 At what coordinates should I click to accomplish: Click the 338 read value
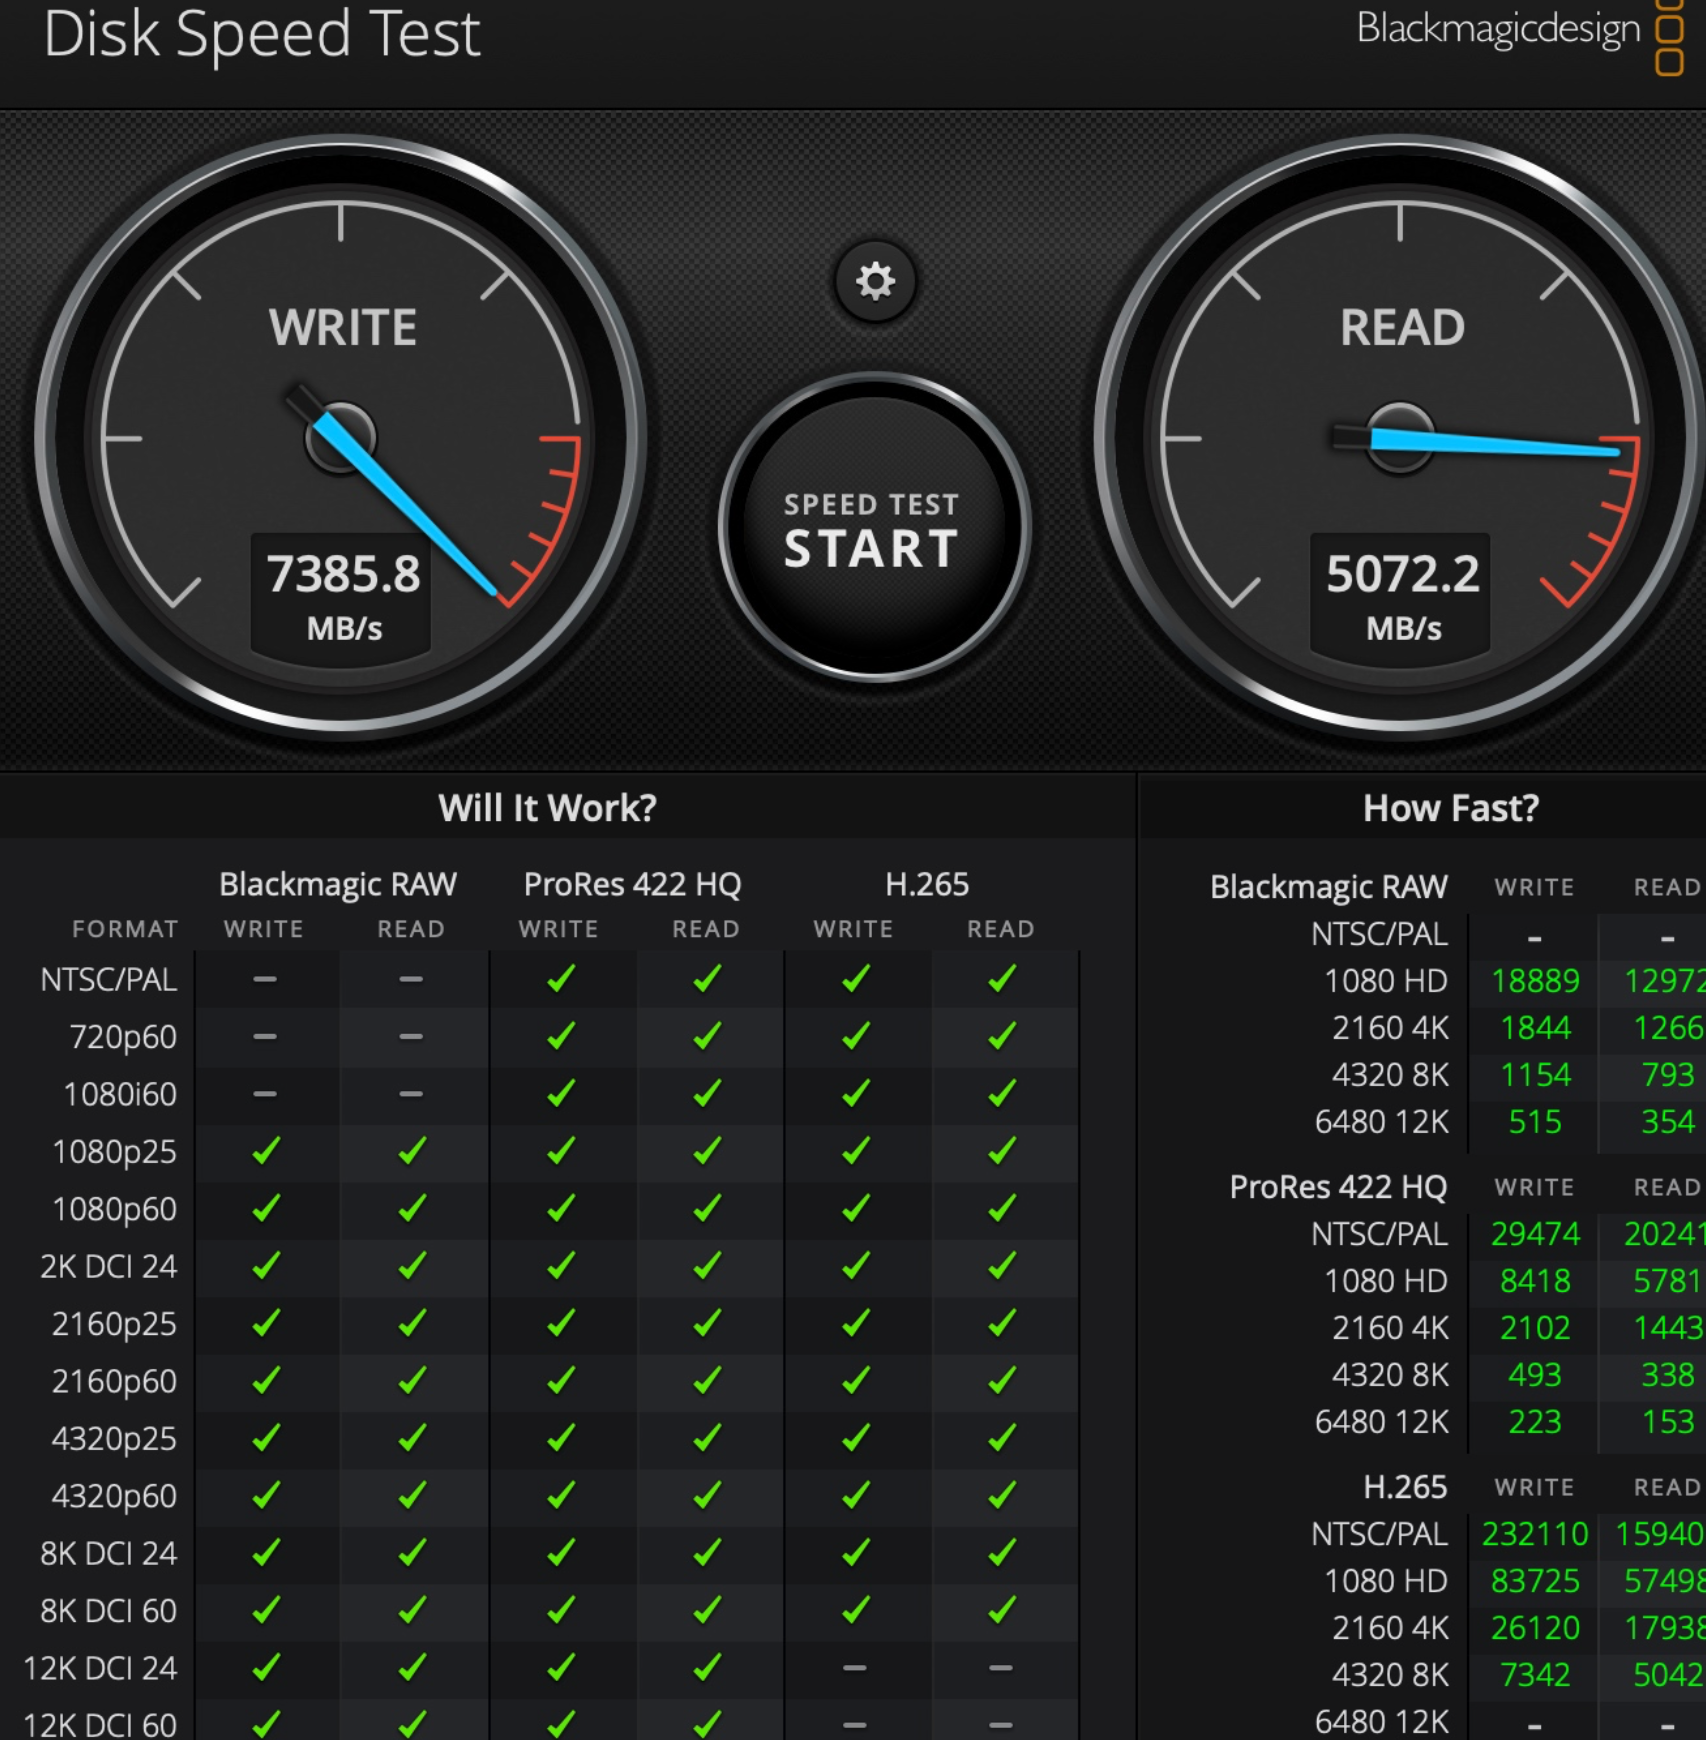[x=1668, y=1375]
